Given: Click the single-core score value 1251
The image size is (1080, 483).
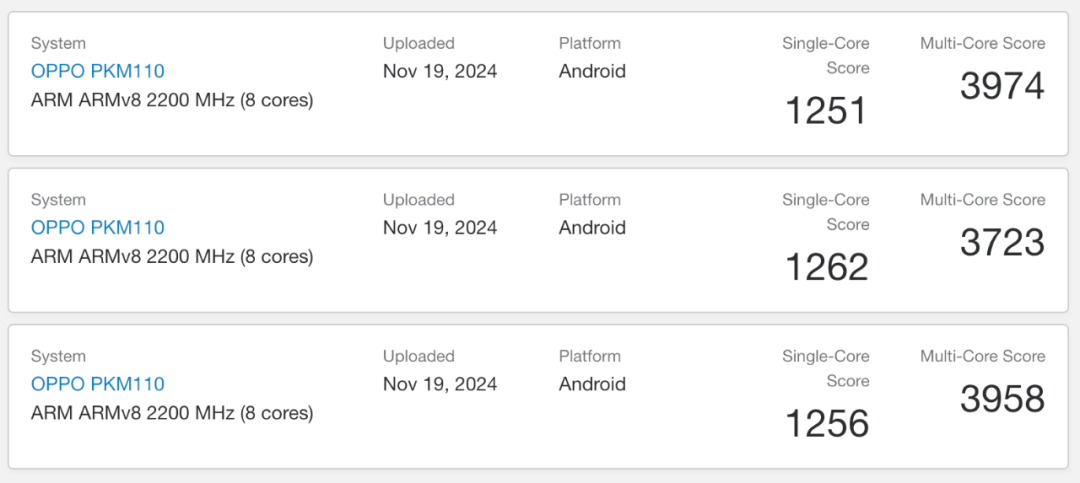Looking at the screenshot, I should tap(826, 111).
